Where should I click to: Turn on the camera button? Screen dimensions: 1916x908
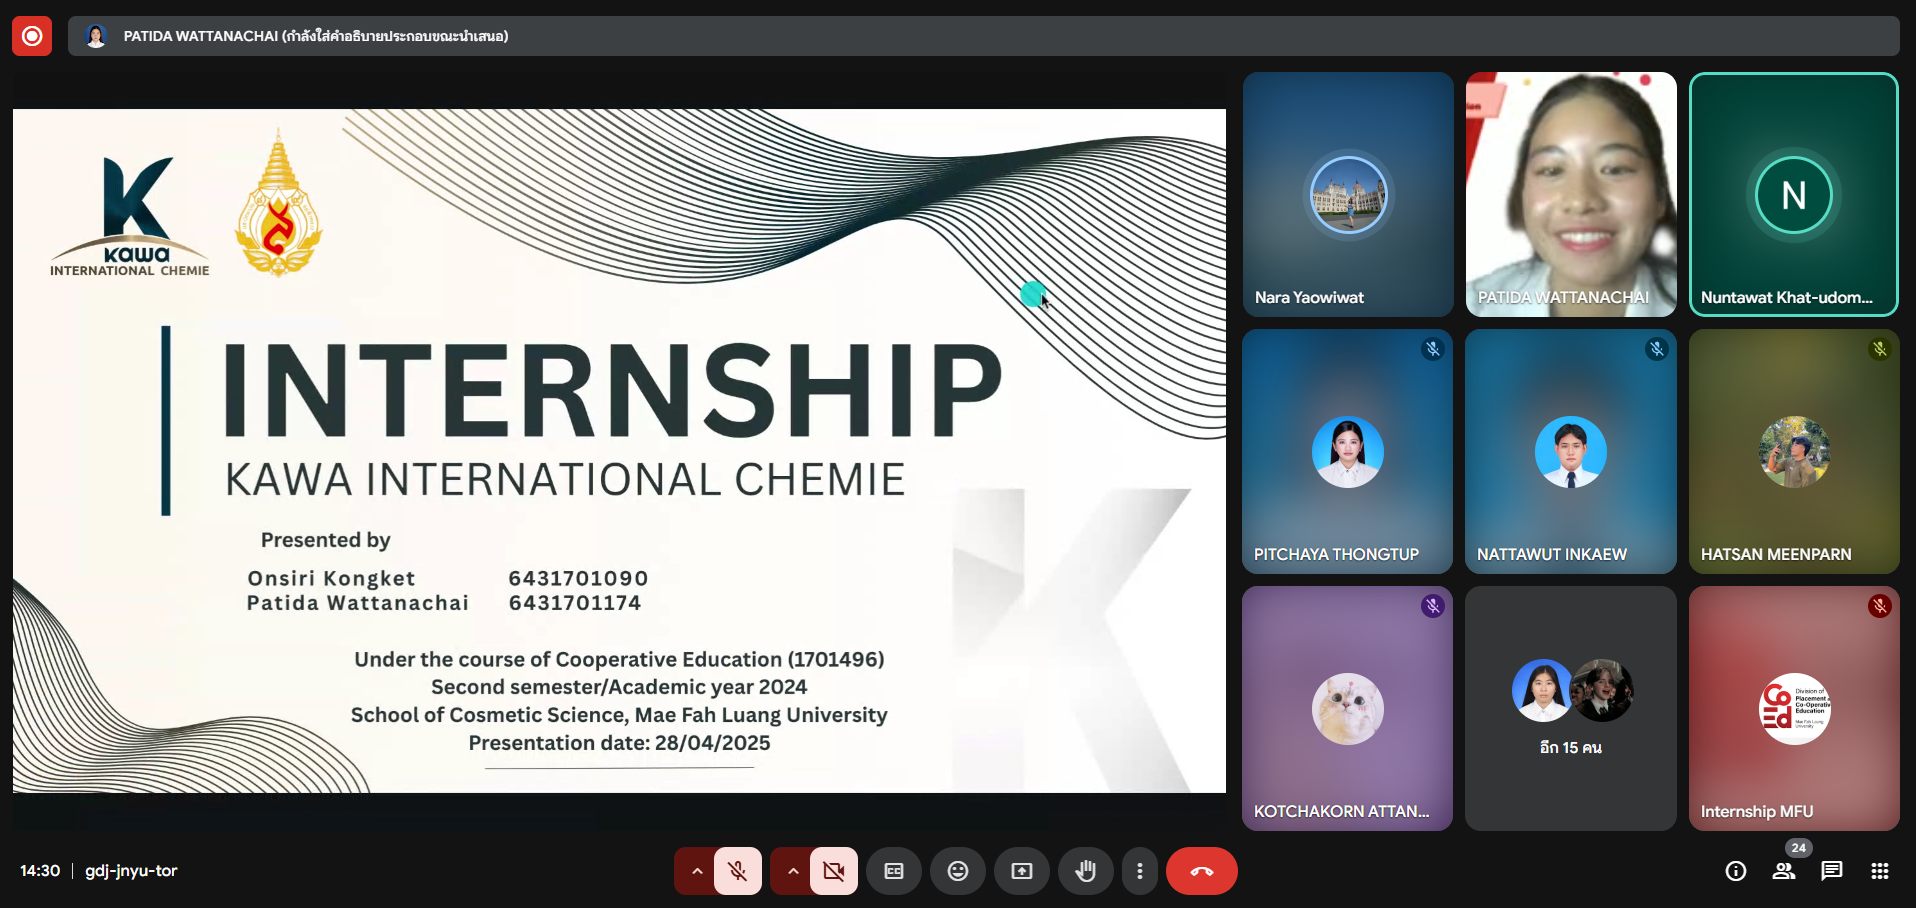point(834,871)
